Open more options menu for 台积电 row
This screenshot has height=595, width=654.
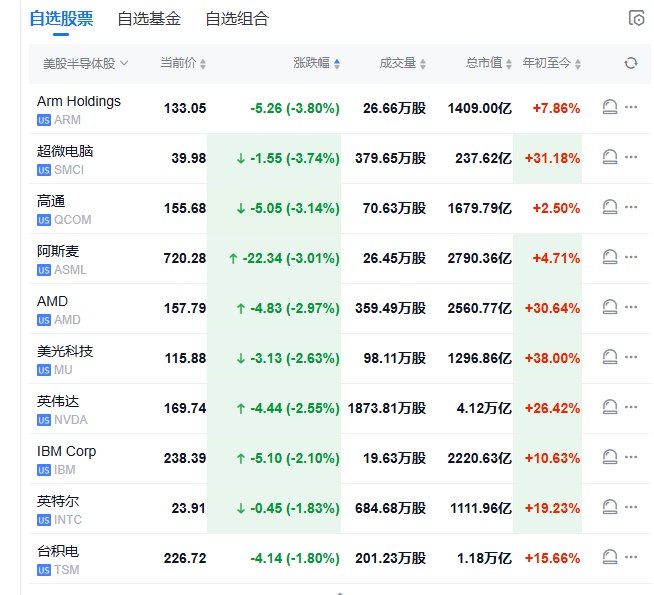click(x=631, y=557)
